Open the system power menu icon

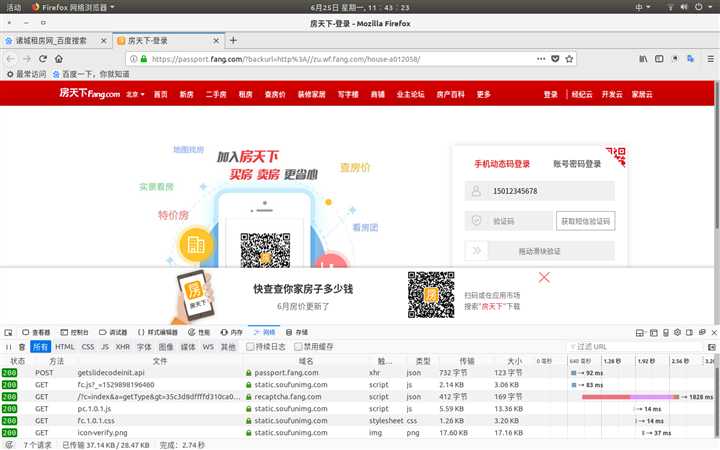pos(699,7)
